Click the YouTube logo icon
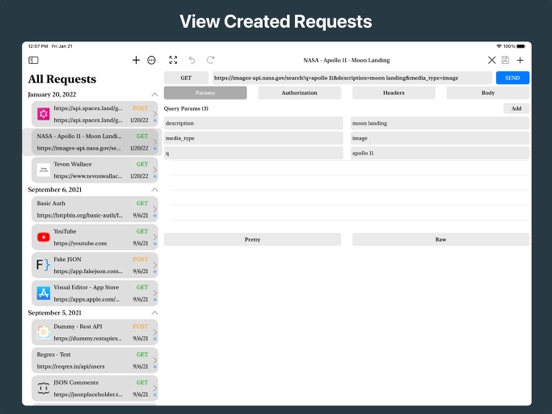This screenshot has height=414, width=552. [x=43, y=237]
